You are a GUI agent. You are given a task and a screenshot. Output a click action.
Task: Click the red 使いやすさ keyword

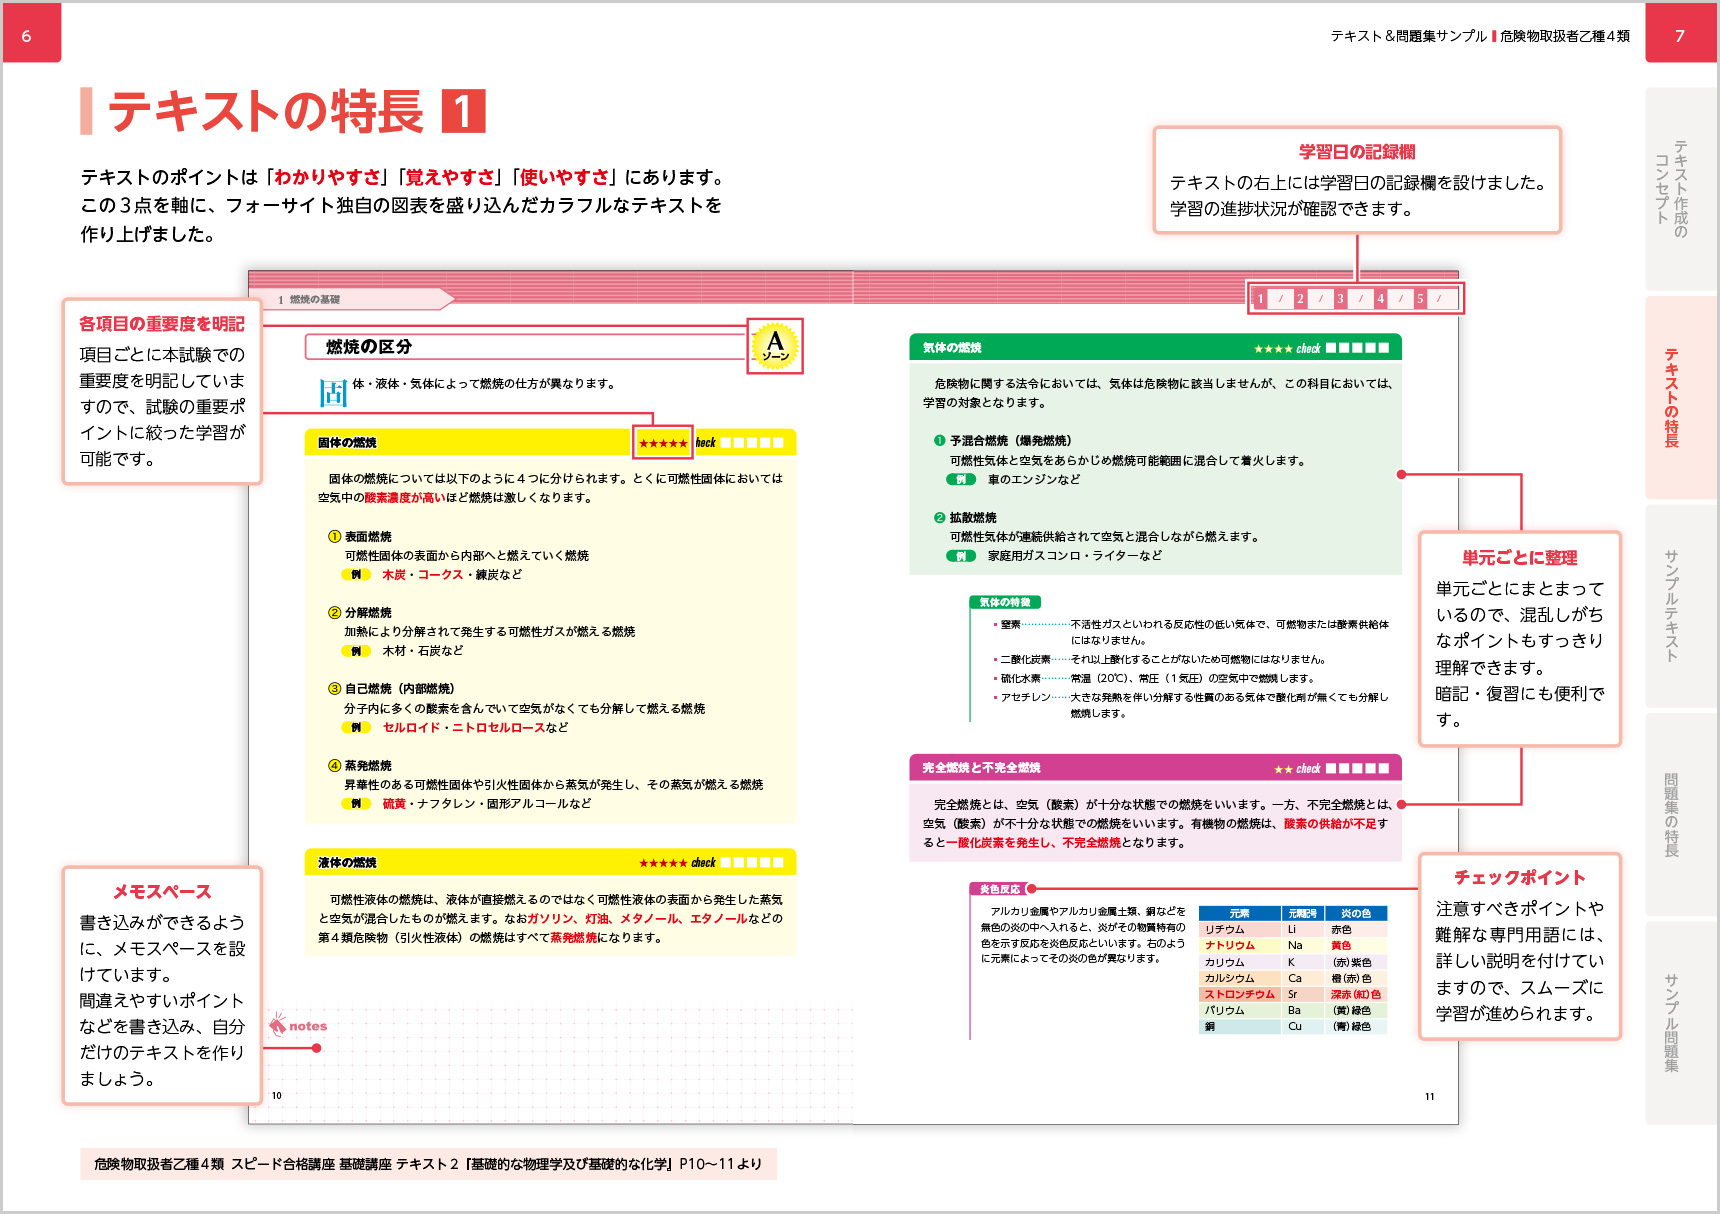[x=565, y=177]
